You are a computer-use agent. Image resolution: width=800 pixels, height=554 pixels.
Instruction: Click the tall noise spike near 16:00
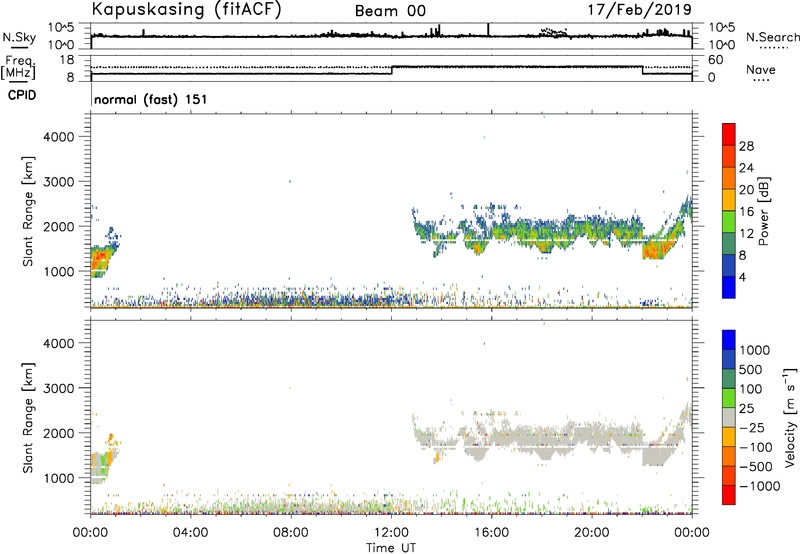pos(488,30)
